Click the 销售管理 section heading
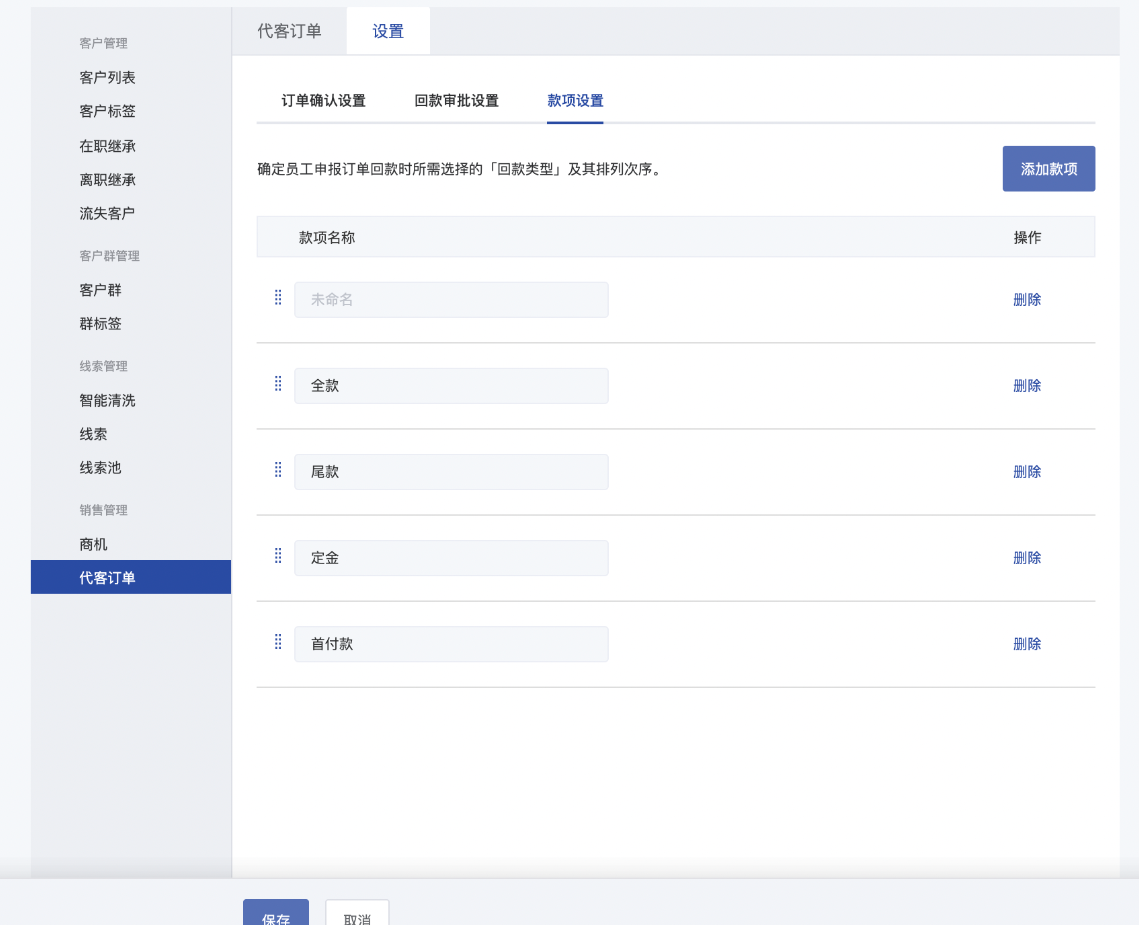This screenshot has width=1139, height=925. click(x=103, y=510)
